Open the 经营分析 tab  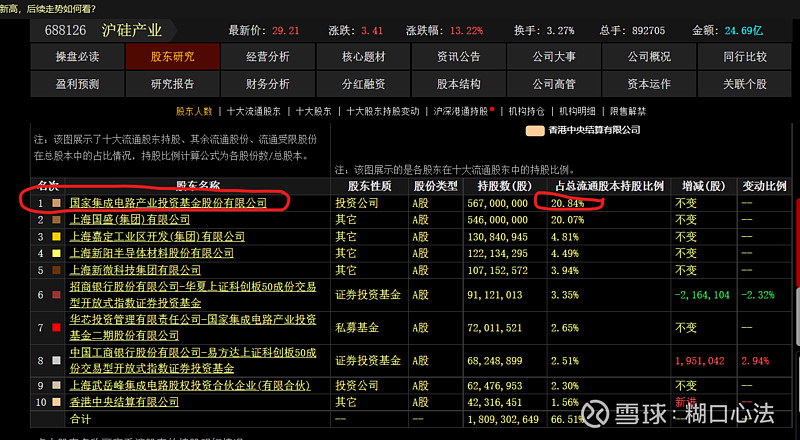click(268, 56)
